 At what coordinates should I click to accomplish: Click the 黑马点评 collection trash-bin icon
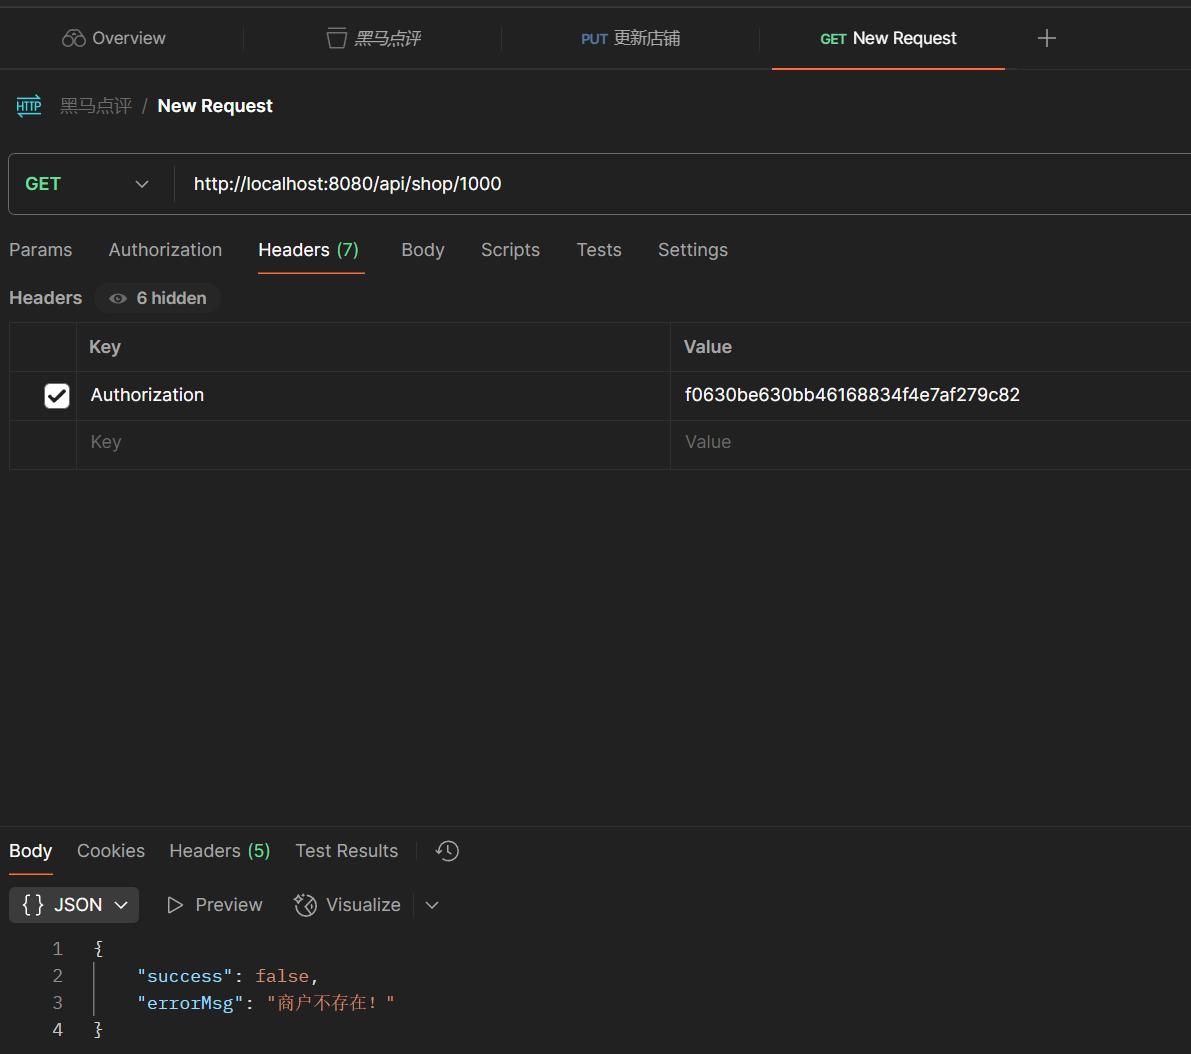click(337, 39)
